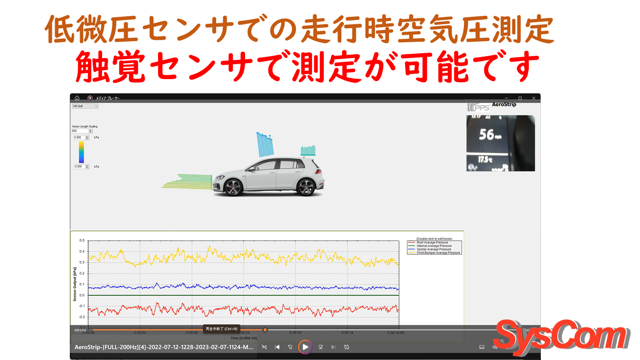Click the mini player icon in control bar
Image resolution: width=640 pixels, height=360 pixels.
pyautogui.click(x=482, y=347)
